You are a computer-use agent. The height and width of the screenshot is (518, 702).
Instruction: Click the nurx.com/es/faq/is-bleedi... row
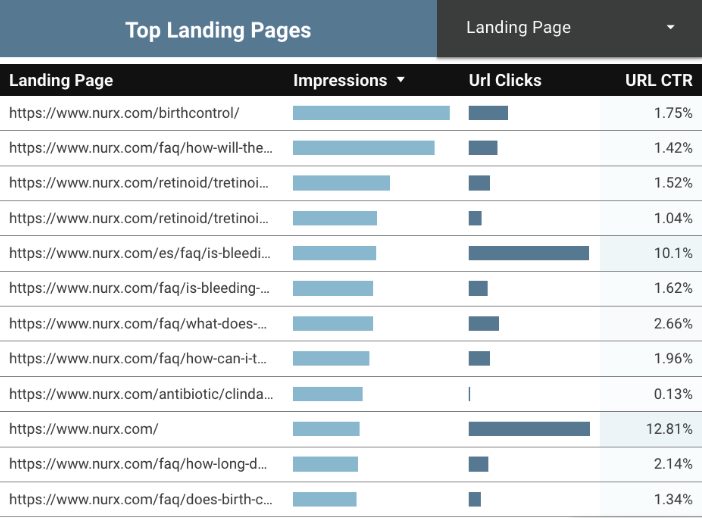coord(140,253)
